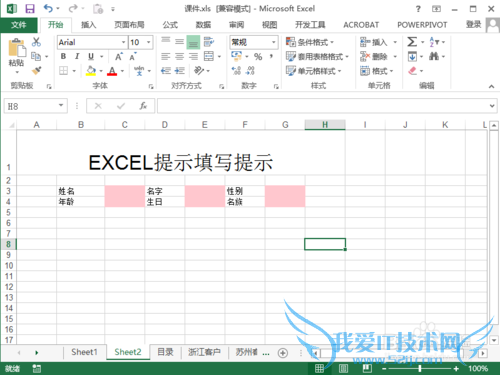Apply Comma Style number format
Screen dimensions: 500x375
(x=272, y=56)
